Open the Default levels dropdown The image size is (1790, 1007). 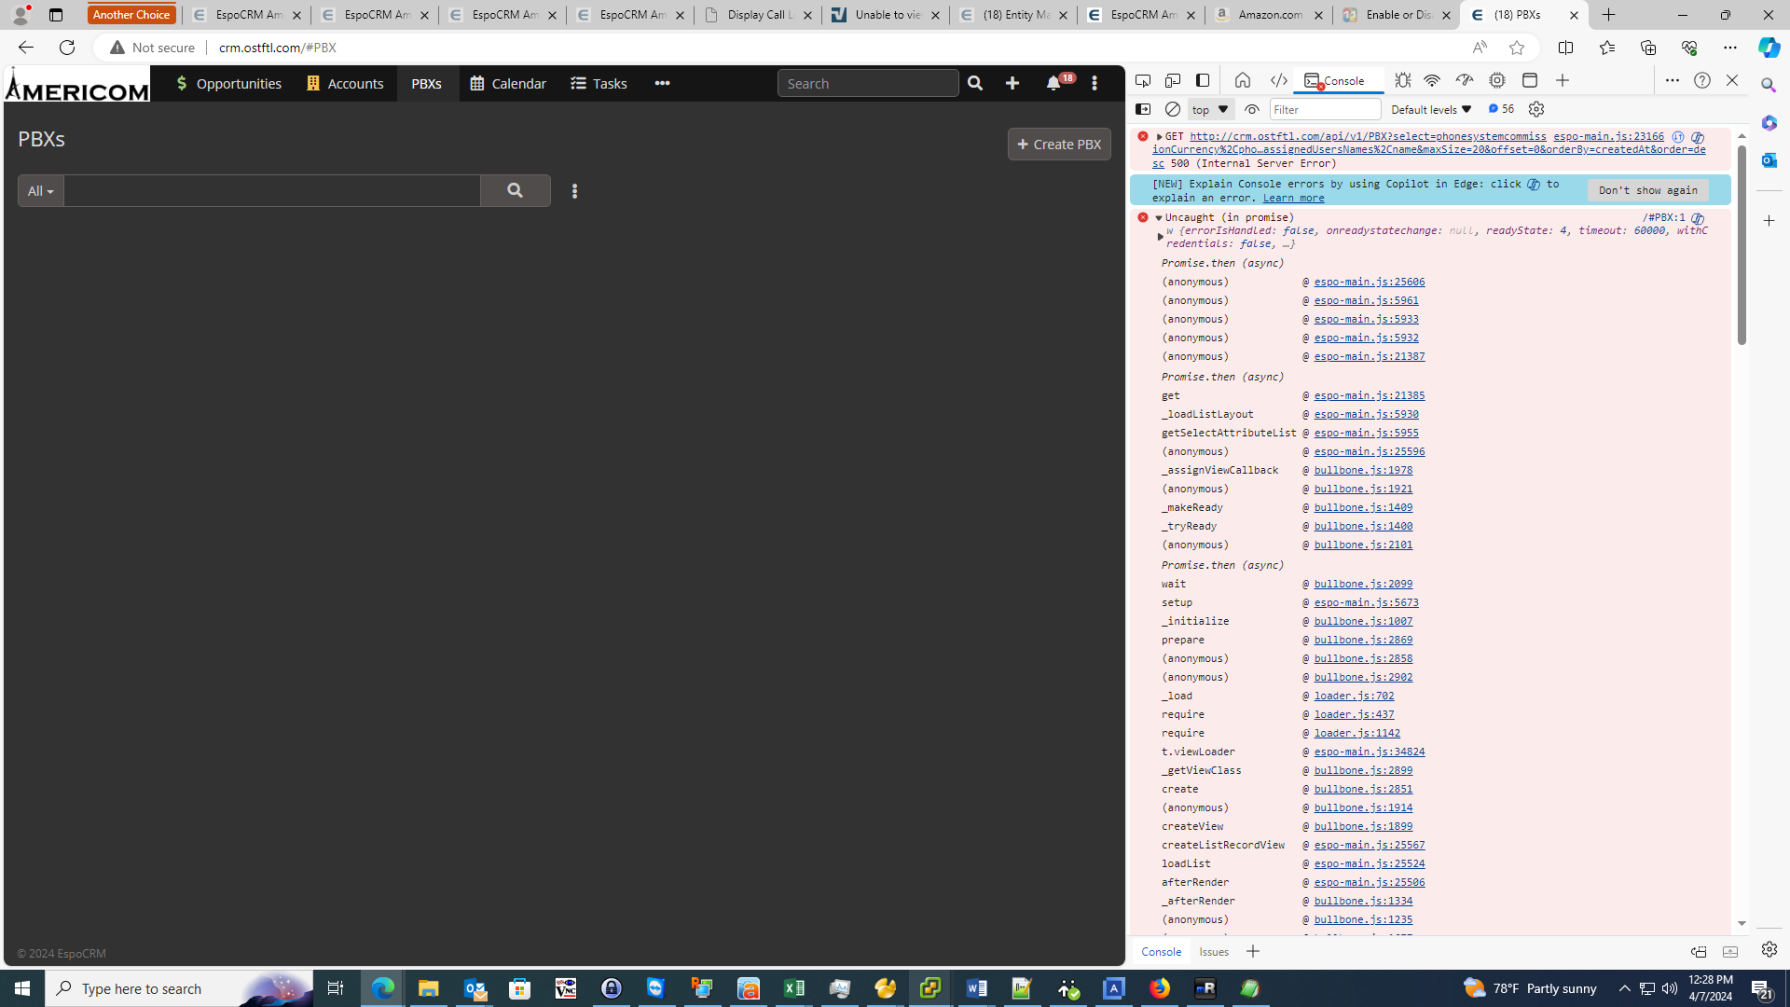pyautogui.click(x=1430, y=109)
